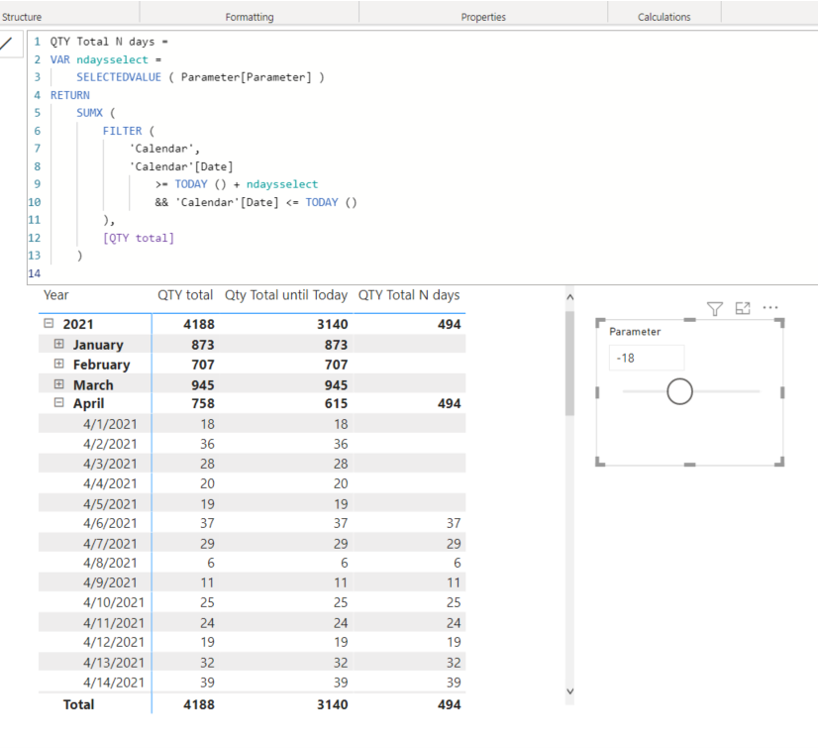818x748 pixels.
Task: Click February QTY total value 707
Action: [x=202, y=365]
